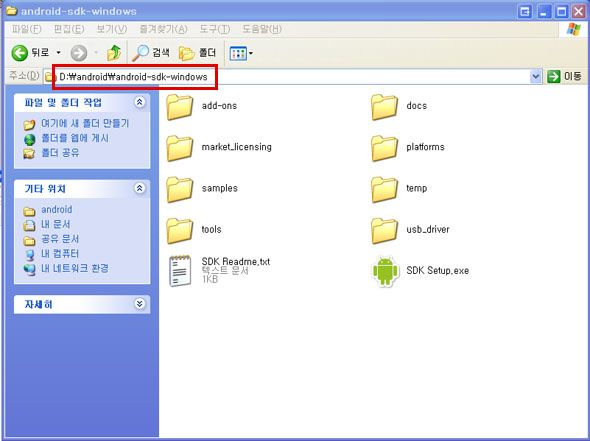Click the add-ons folder name
Image resolution: width=590 pixels, height=441 pixels.
(219, 105)
